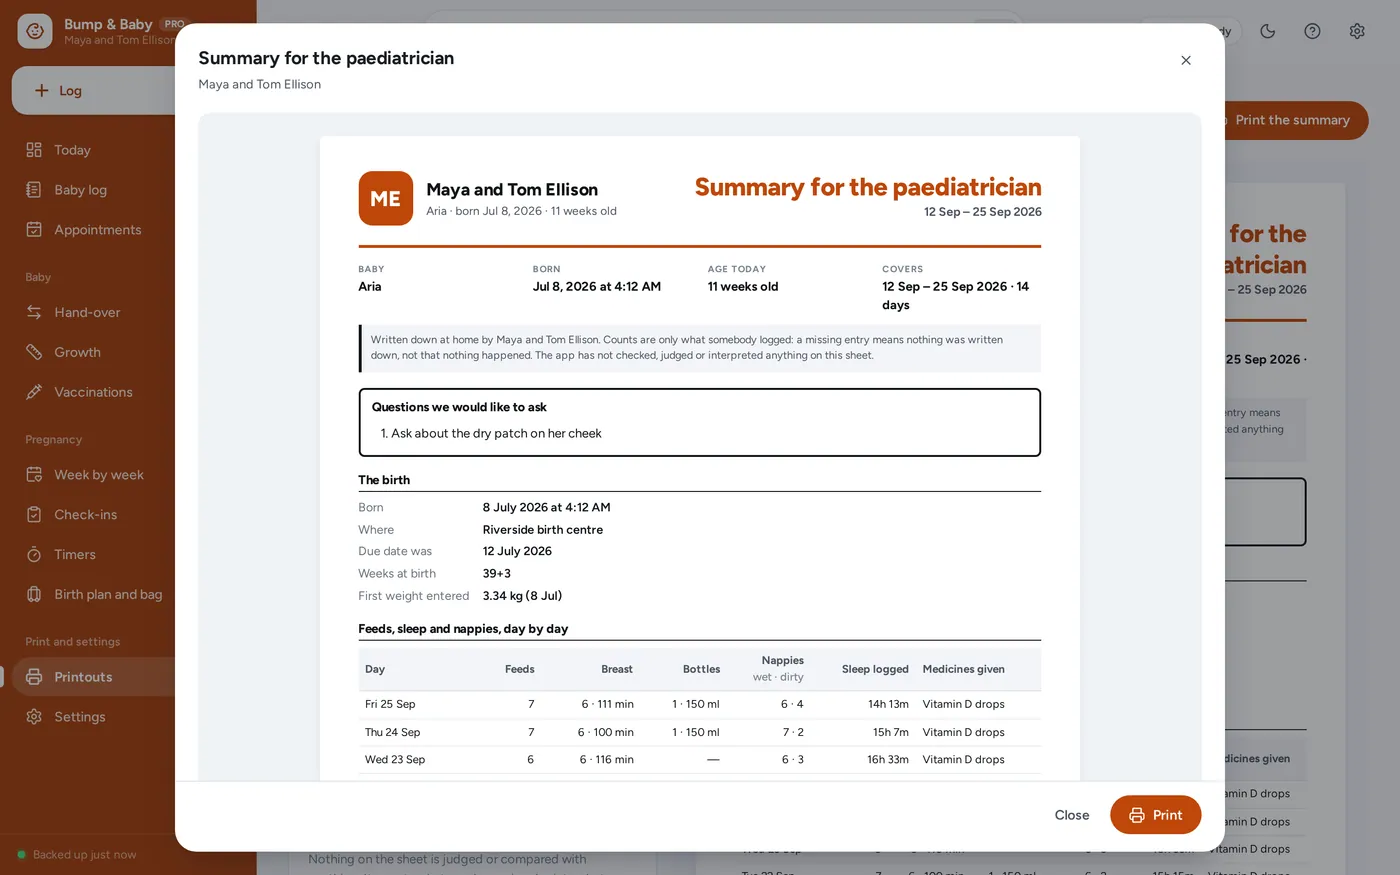
Task: Click the "3.34 kg (8 Jul)" first weight value
Action: pyautogui.click(x=522, y=596)
